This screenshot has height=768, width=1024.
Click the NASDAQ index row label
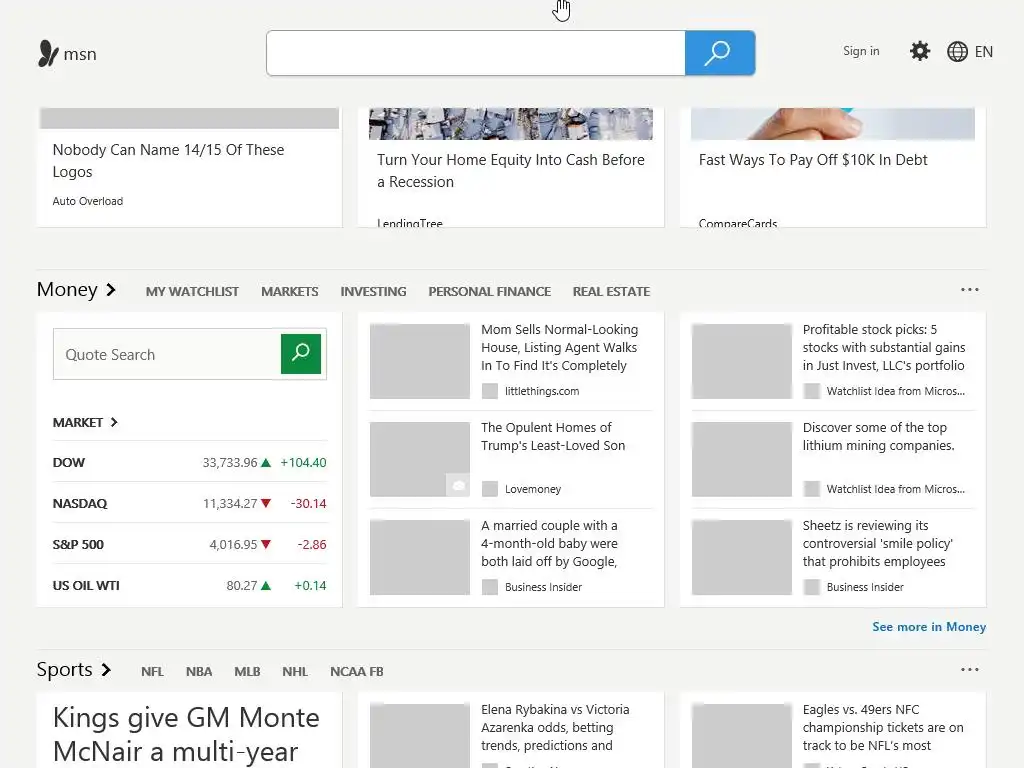(x=80, y=504)
